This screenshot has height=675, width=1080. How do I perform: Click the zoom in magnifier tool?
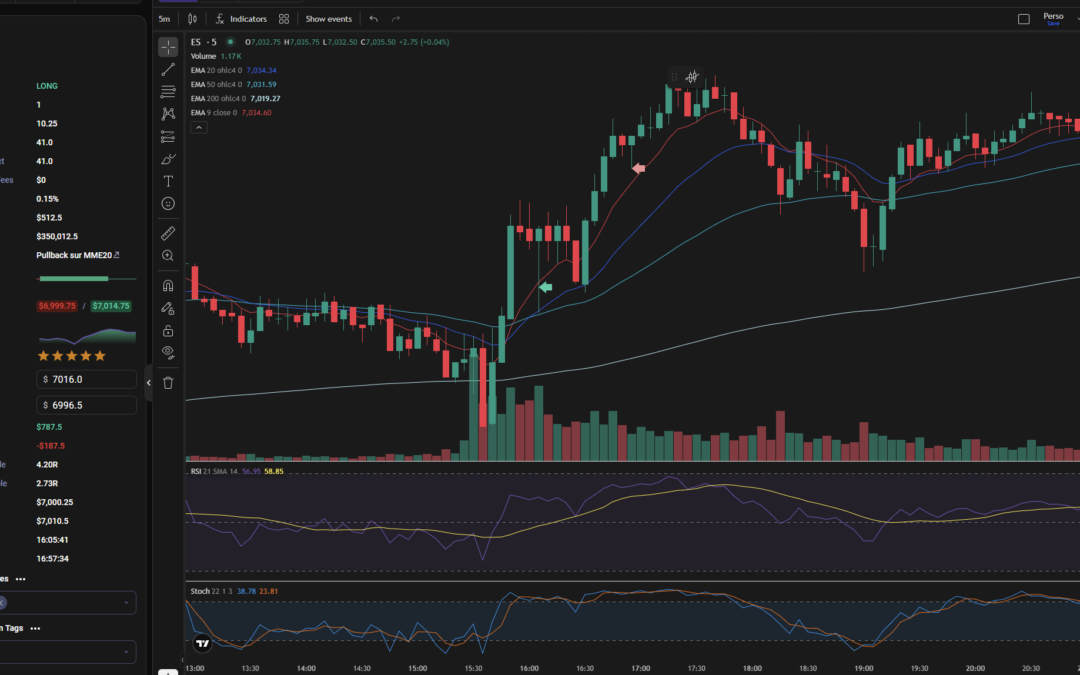[x=168, y=256]
